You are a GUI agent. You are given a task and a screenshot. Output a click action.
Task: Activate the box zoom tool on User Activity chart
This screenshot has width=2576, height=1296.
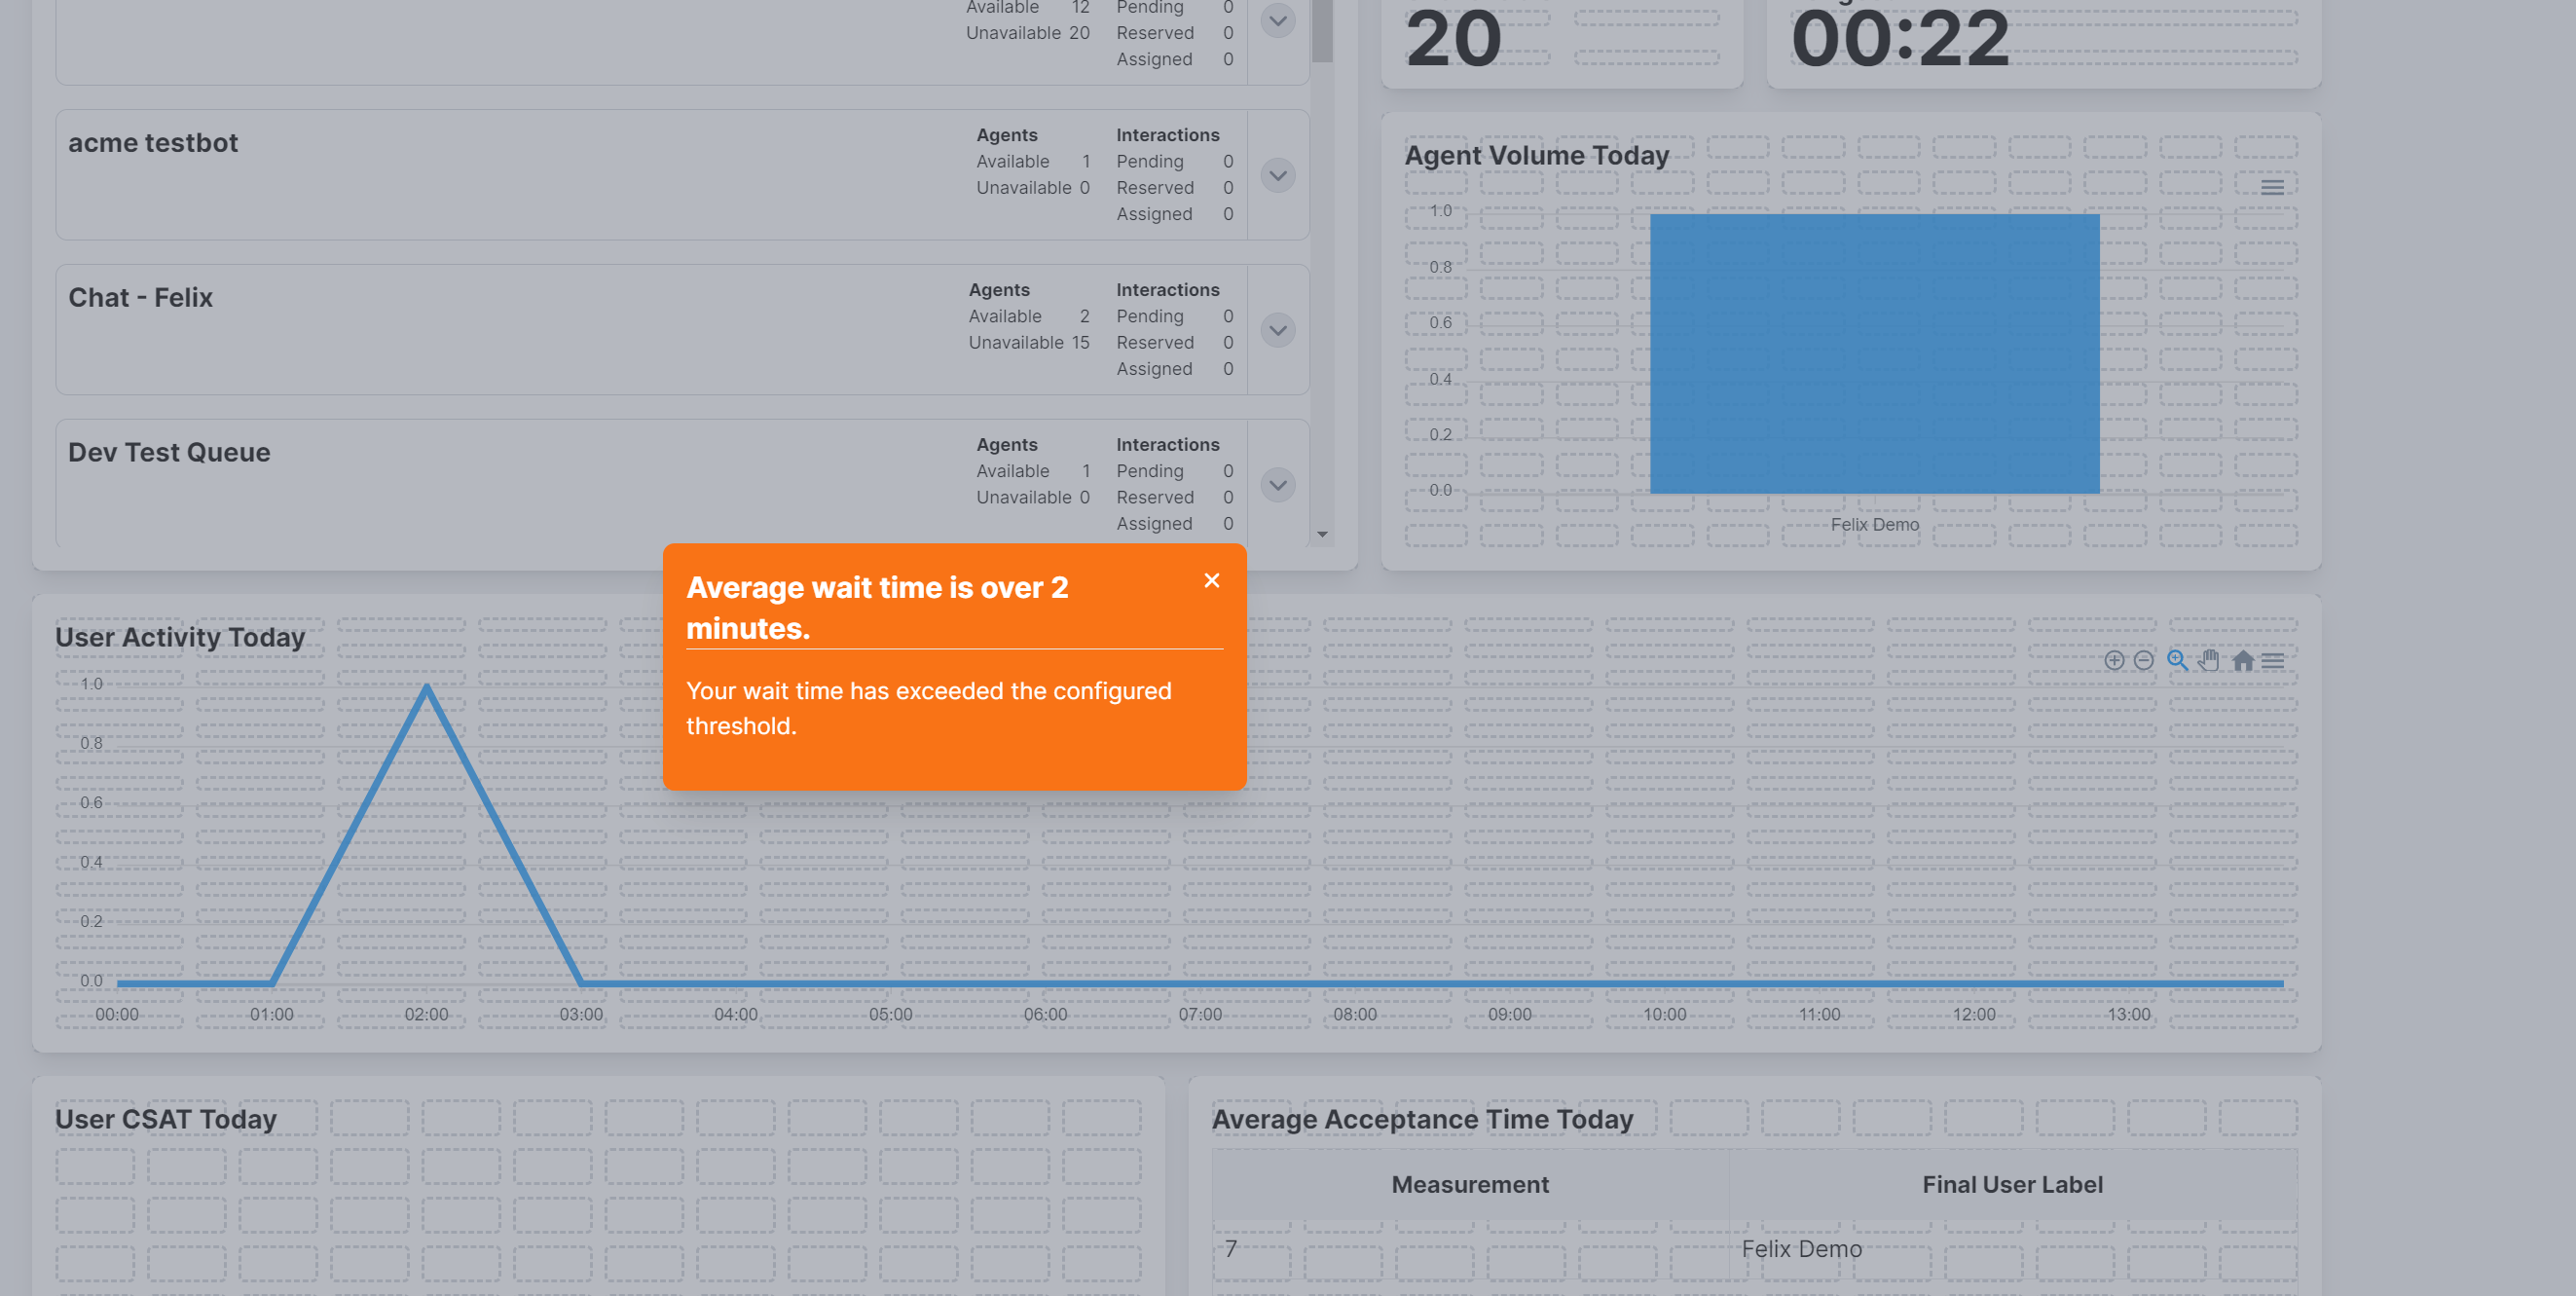tap(2178, 660)
